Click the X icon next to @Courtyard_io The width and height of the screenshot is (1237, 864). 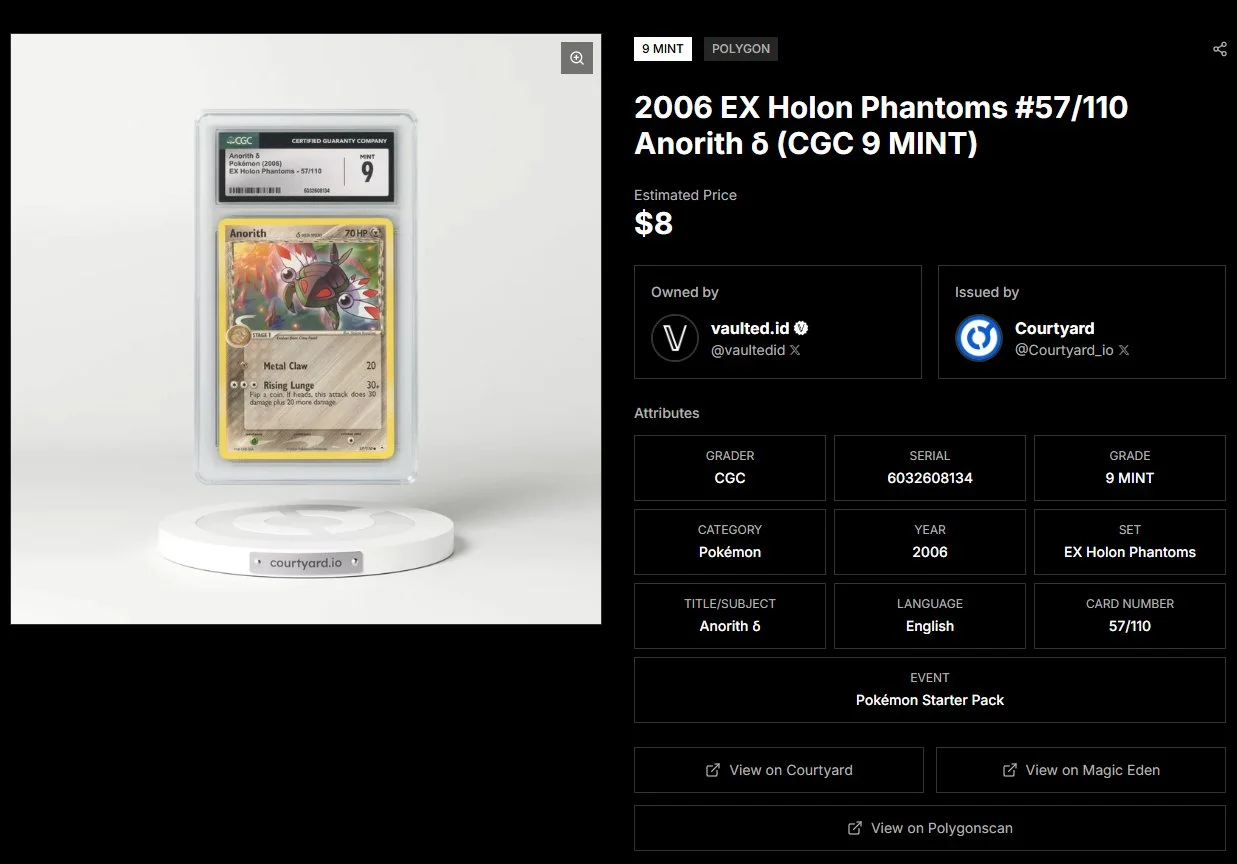tap(1124, 350)
